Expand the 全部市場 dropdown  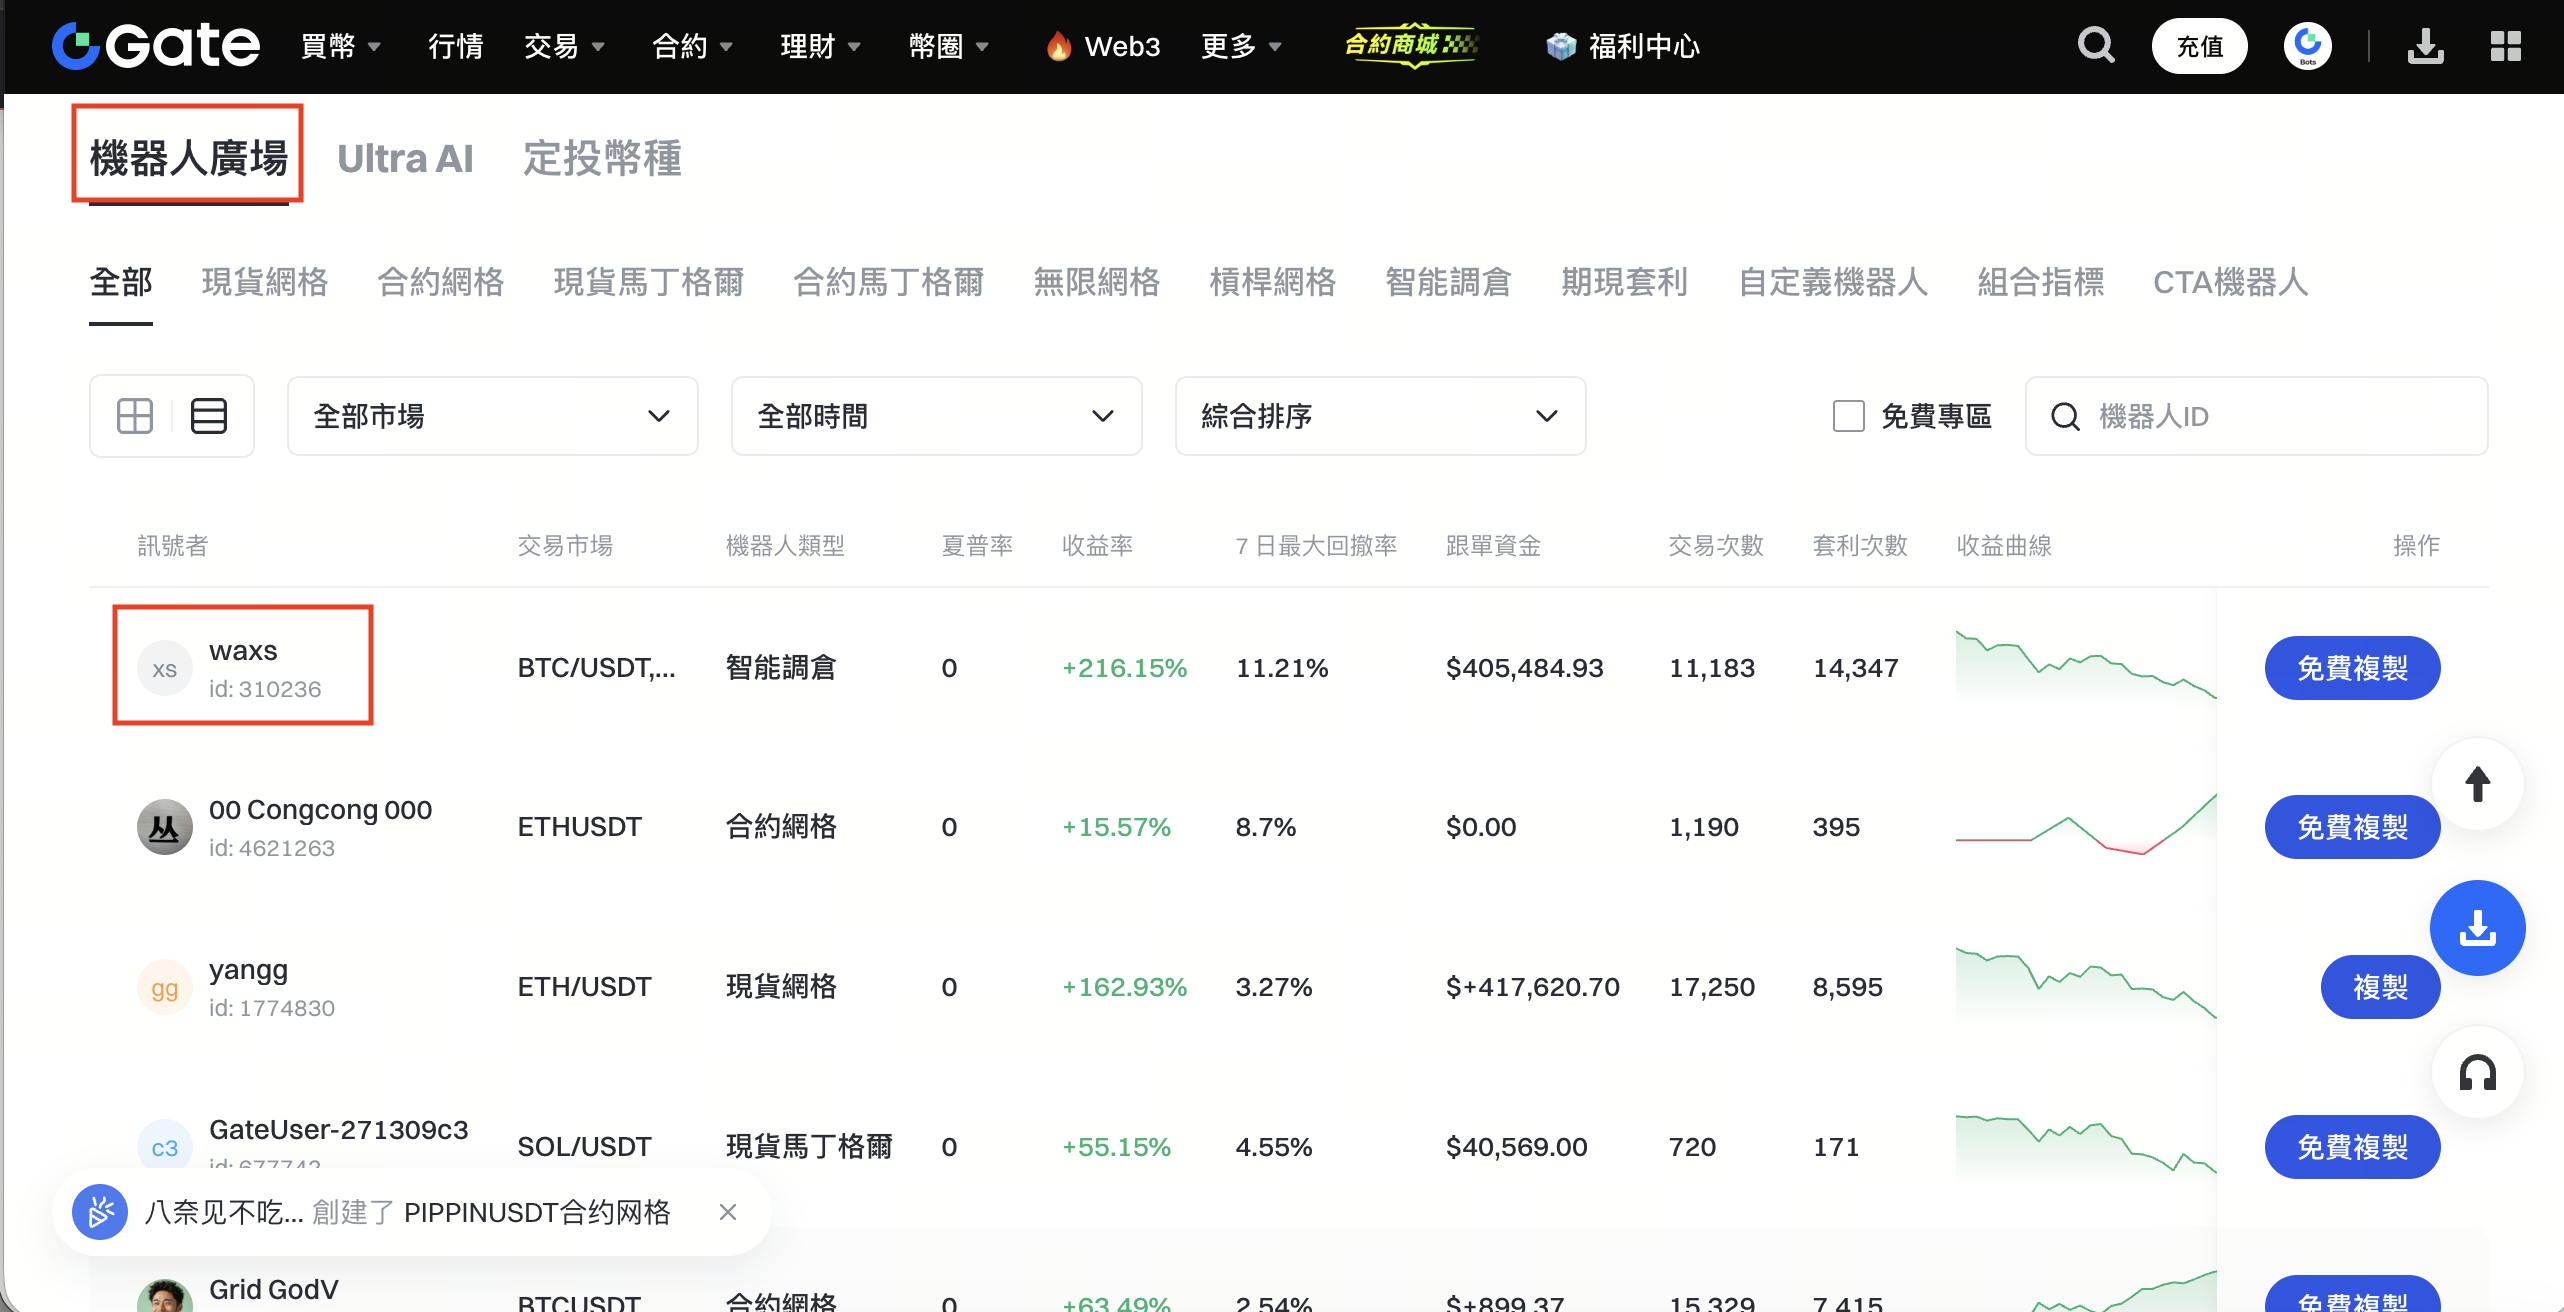coord(492,416)
